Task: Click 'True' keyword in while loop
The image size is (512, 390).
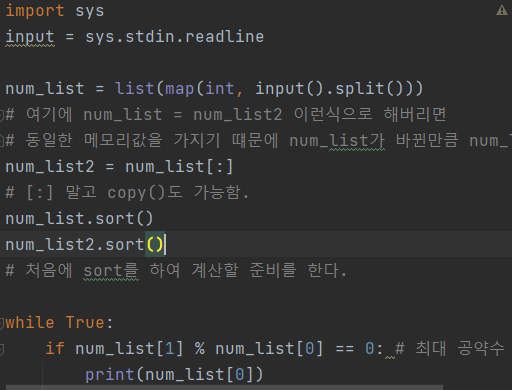Action: click(x=85, y=322)
